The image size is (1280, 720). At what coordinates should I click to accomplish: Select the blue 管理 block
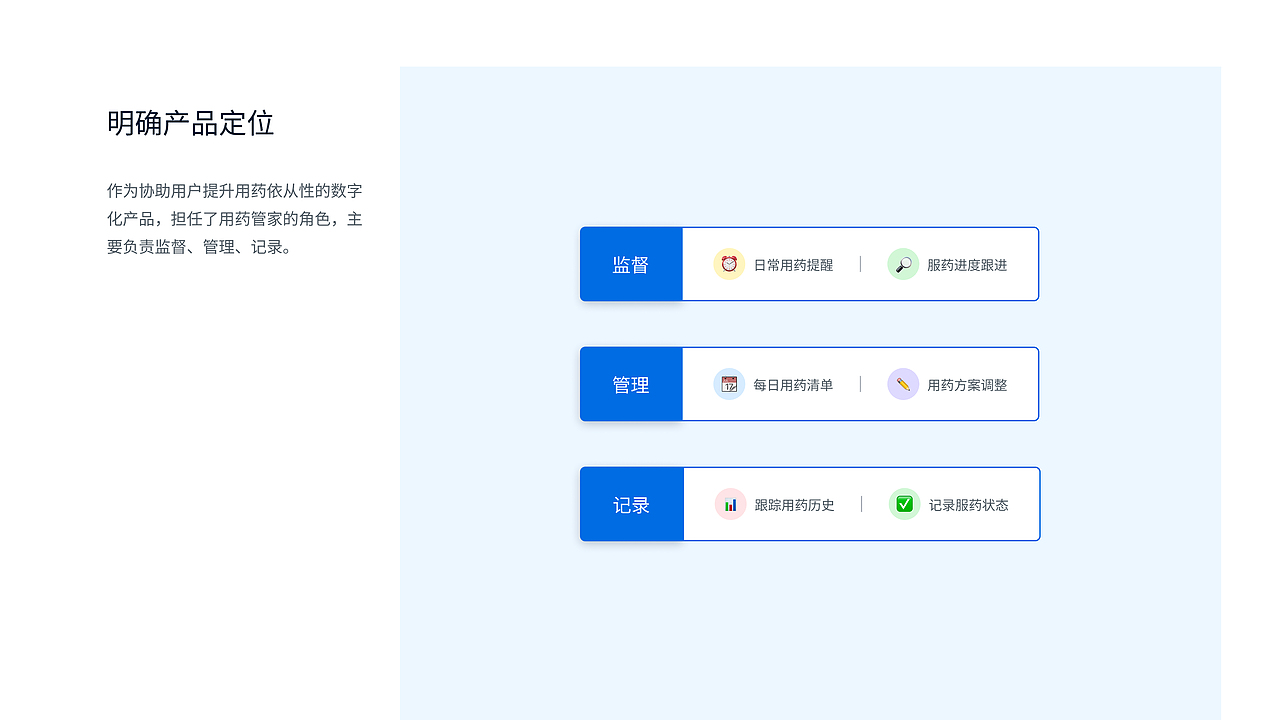pos(631,384)
